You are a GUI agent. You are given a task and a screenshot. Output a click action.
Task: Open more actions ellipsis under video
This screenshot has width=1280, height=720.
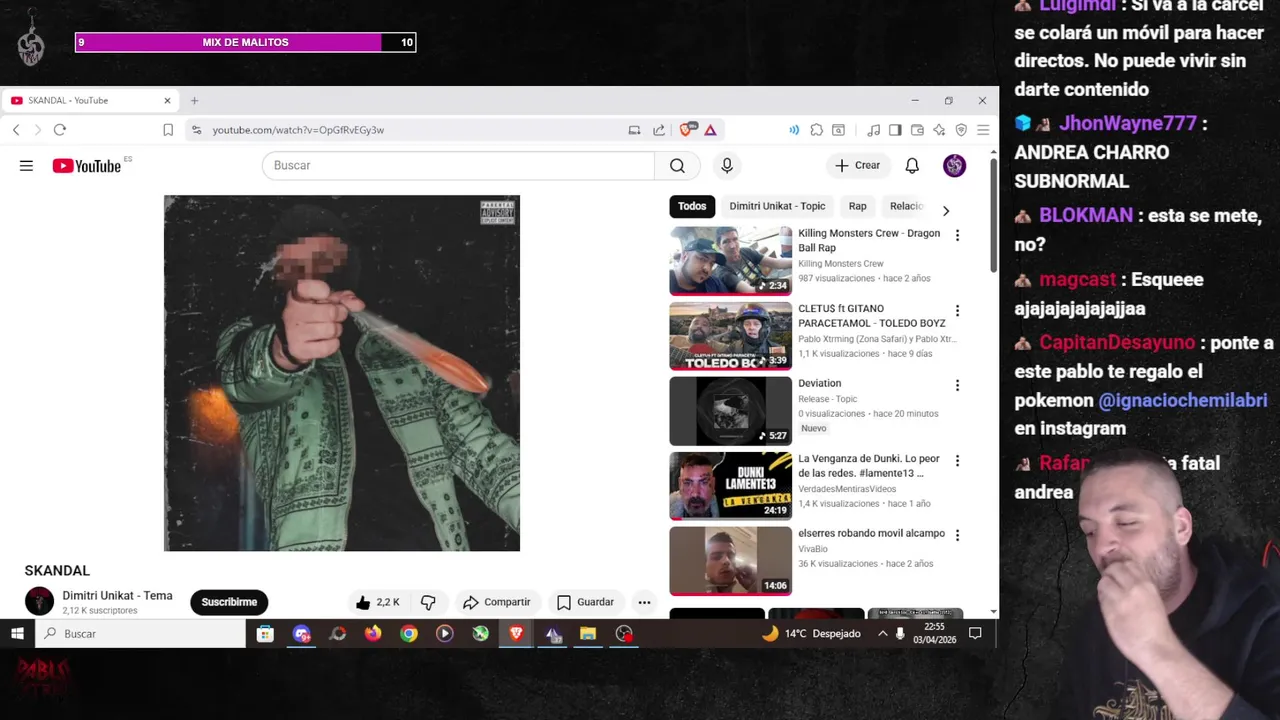644,602
